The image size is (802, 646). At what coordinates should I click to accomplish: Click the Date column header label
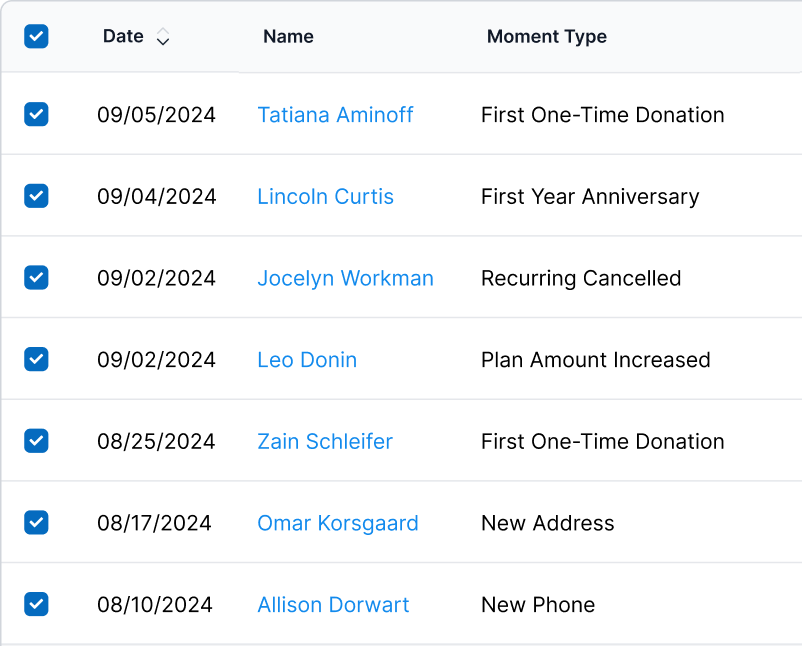pyautogui.click(x=123, y=37)
